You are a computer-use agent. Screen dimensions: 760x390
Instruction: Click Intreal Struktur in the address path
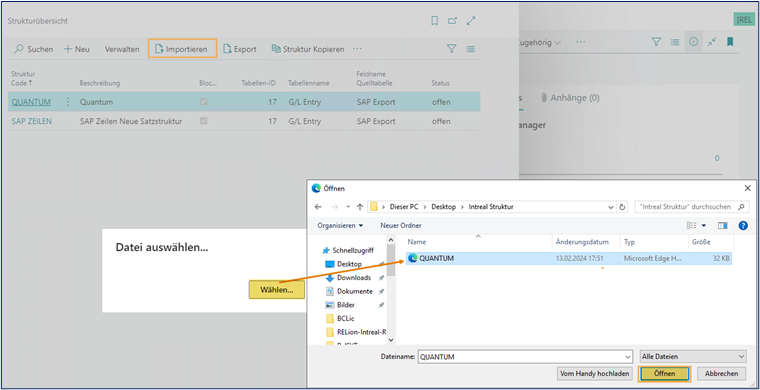[491, 207]
